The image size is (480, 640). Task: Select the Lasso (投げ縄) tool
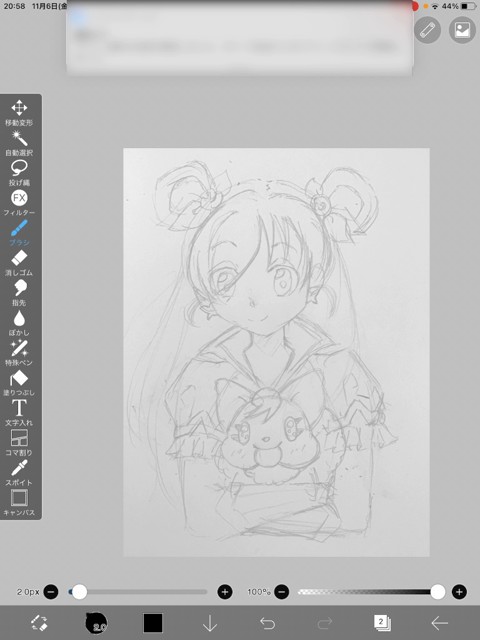click(19, 173)
